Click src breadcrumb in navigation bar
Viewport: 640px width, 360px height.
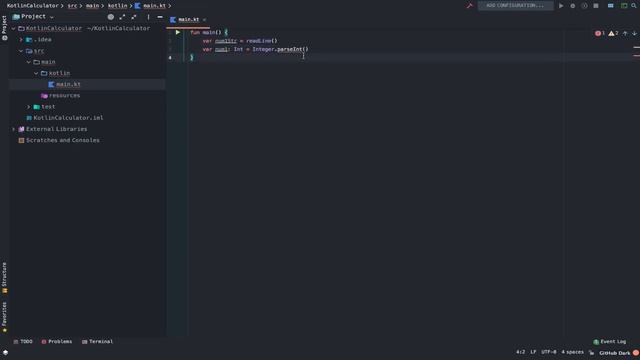(x=72, y=6)
